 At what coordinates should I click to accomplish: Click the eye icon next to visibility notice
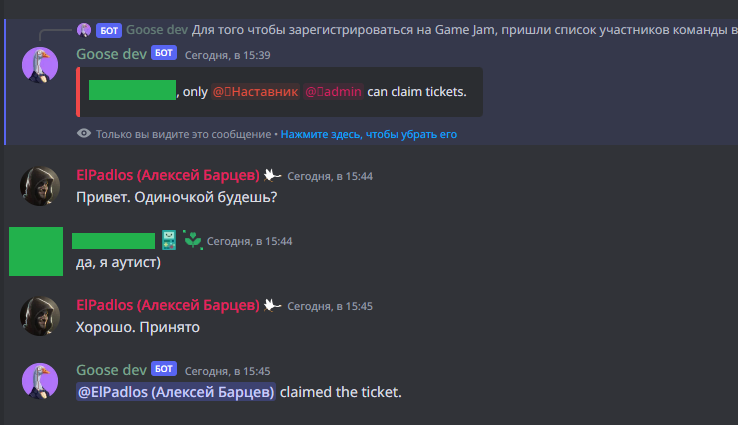(x=84, y=134)
